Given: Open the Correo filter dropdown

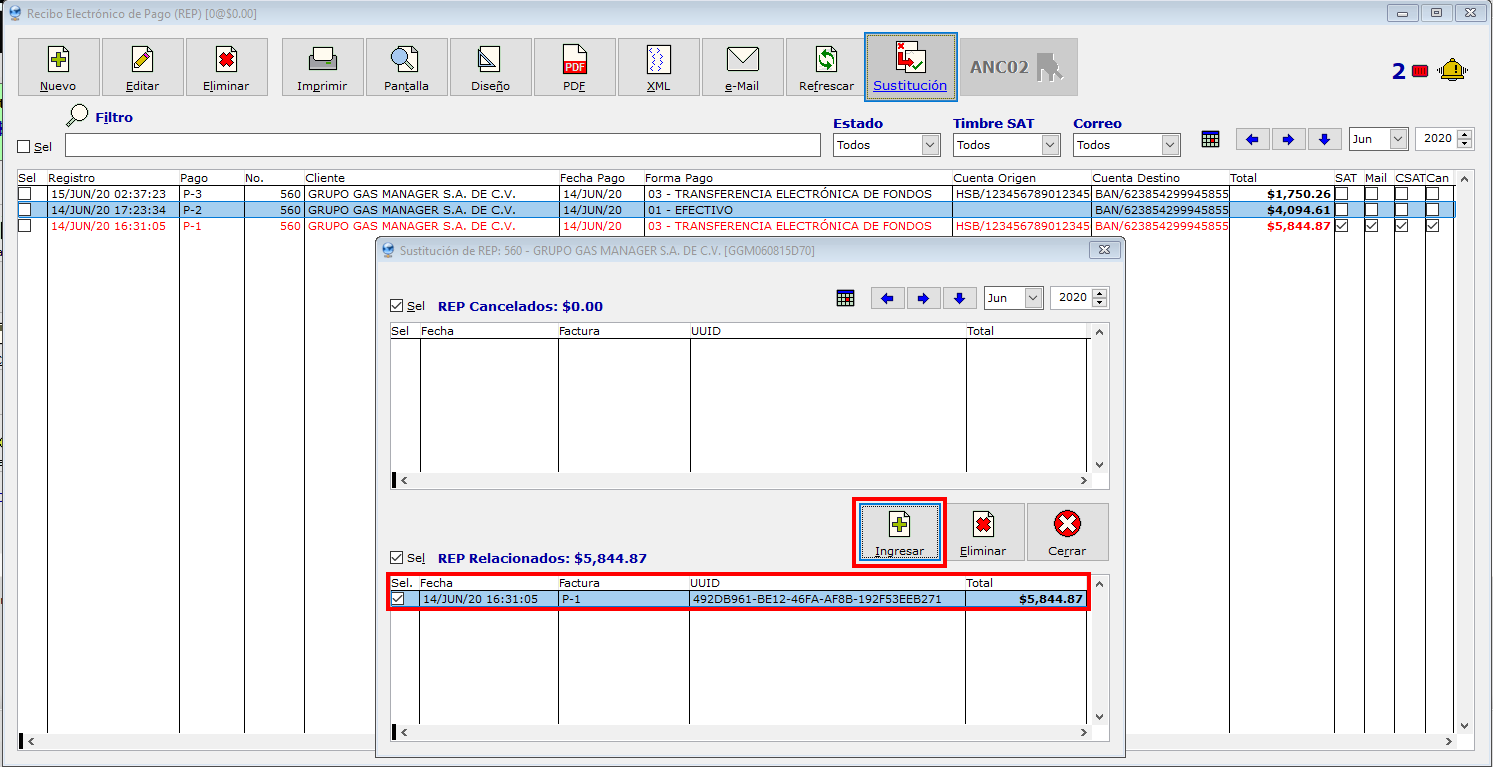Looking at the screenshot, I should click(1126, 145).
